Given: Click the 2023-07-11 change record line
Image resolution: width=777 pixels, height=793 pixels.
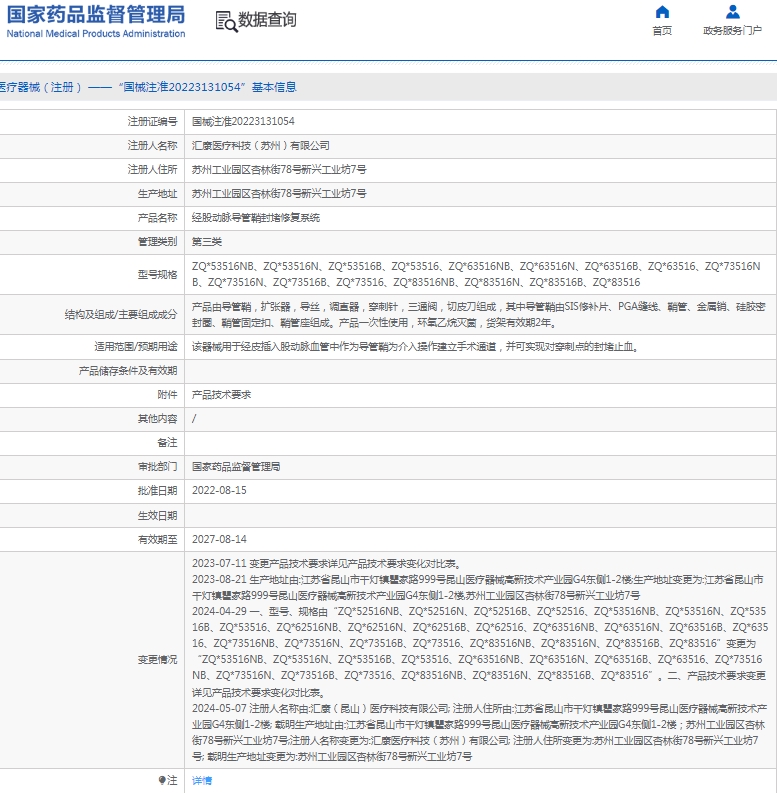Looking at the screenshot, I should click(326, 564).
